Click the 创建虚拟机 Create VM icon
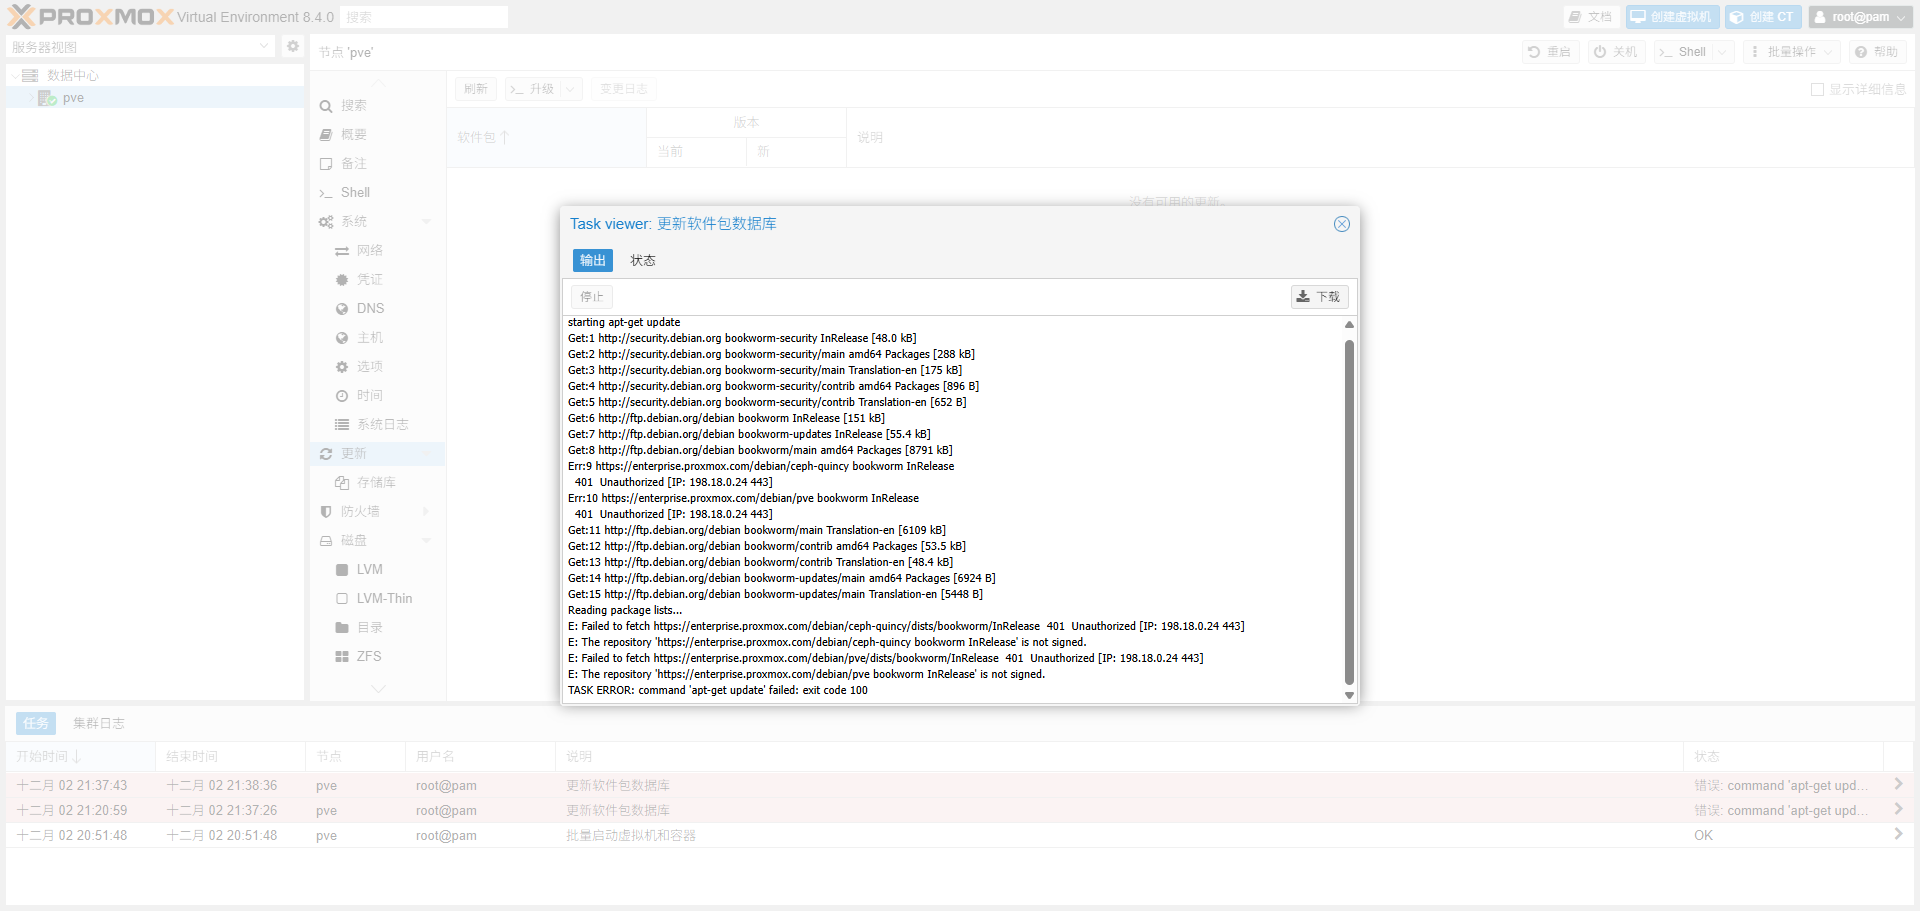Screen dimensions: 1920x911 point(1671,16)
